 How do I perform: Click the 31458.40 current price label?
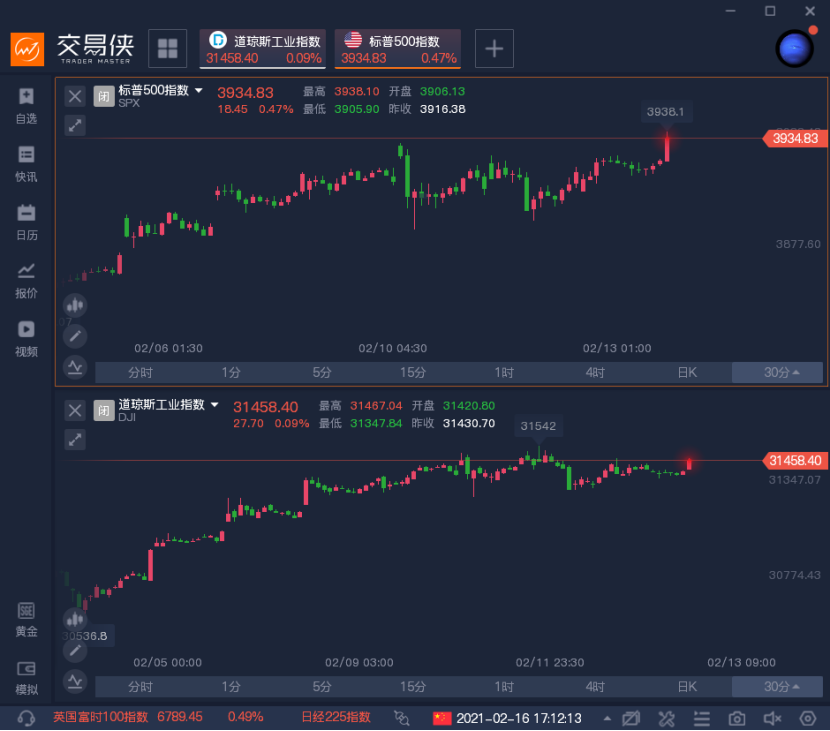pos(795,460)
